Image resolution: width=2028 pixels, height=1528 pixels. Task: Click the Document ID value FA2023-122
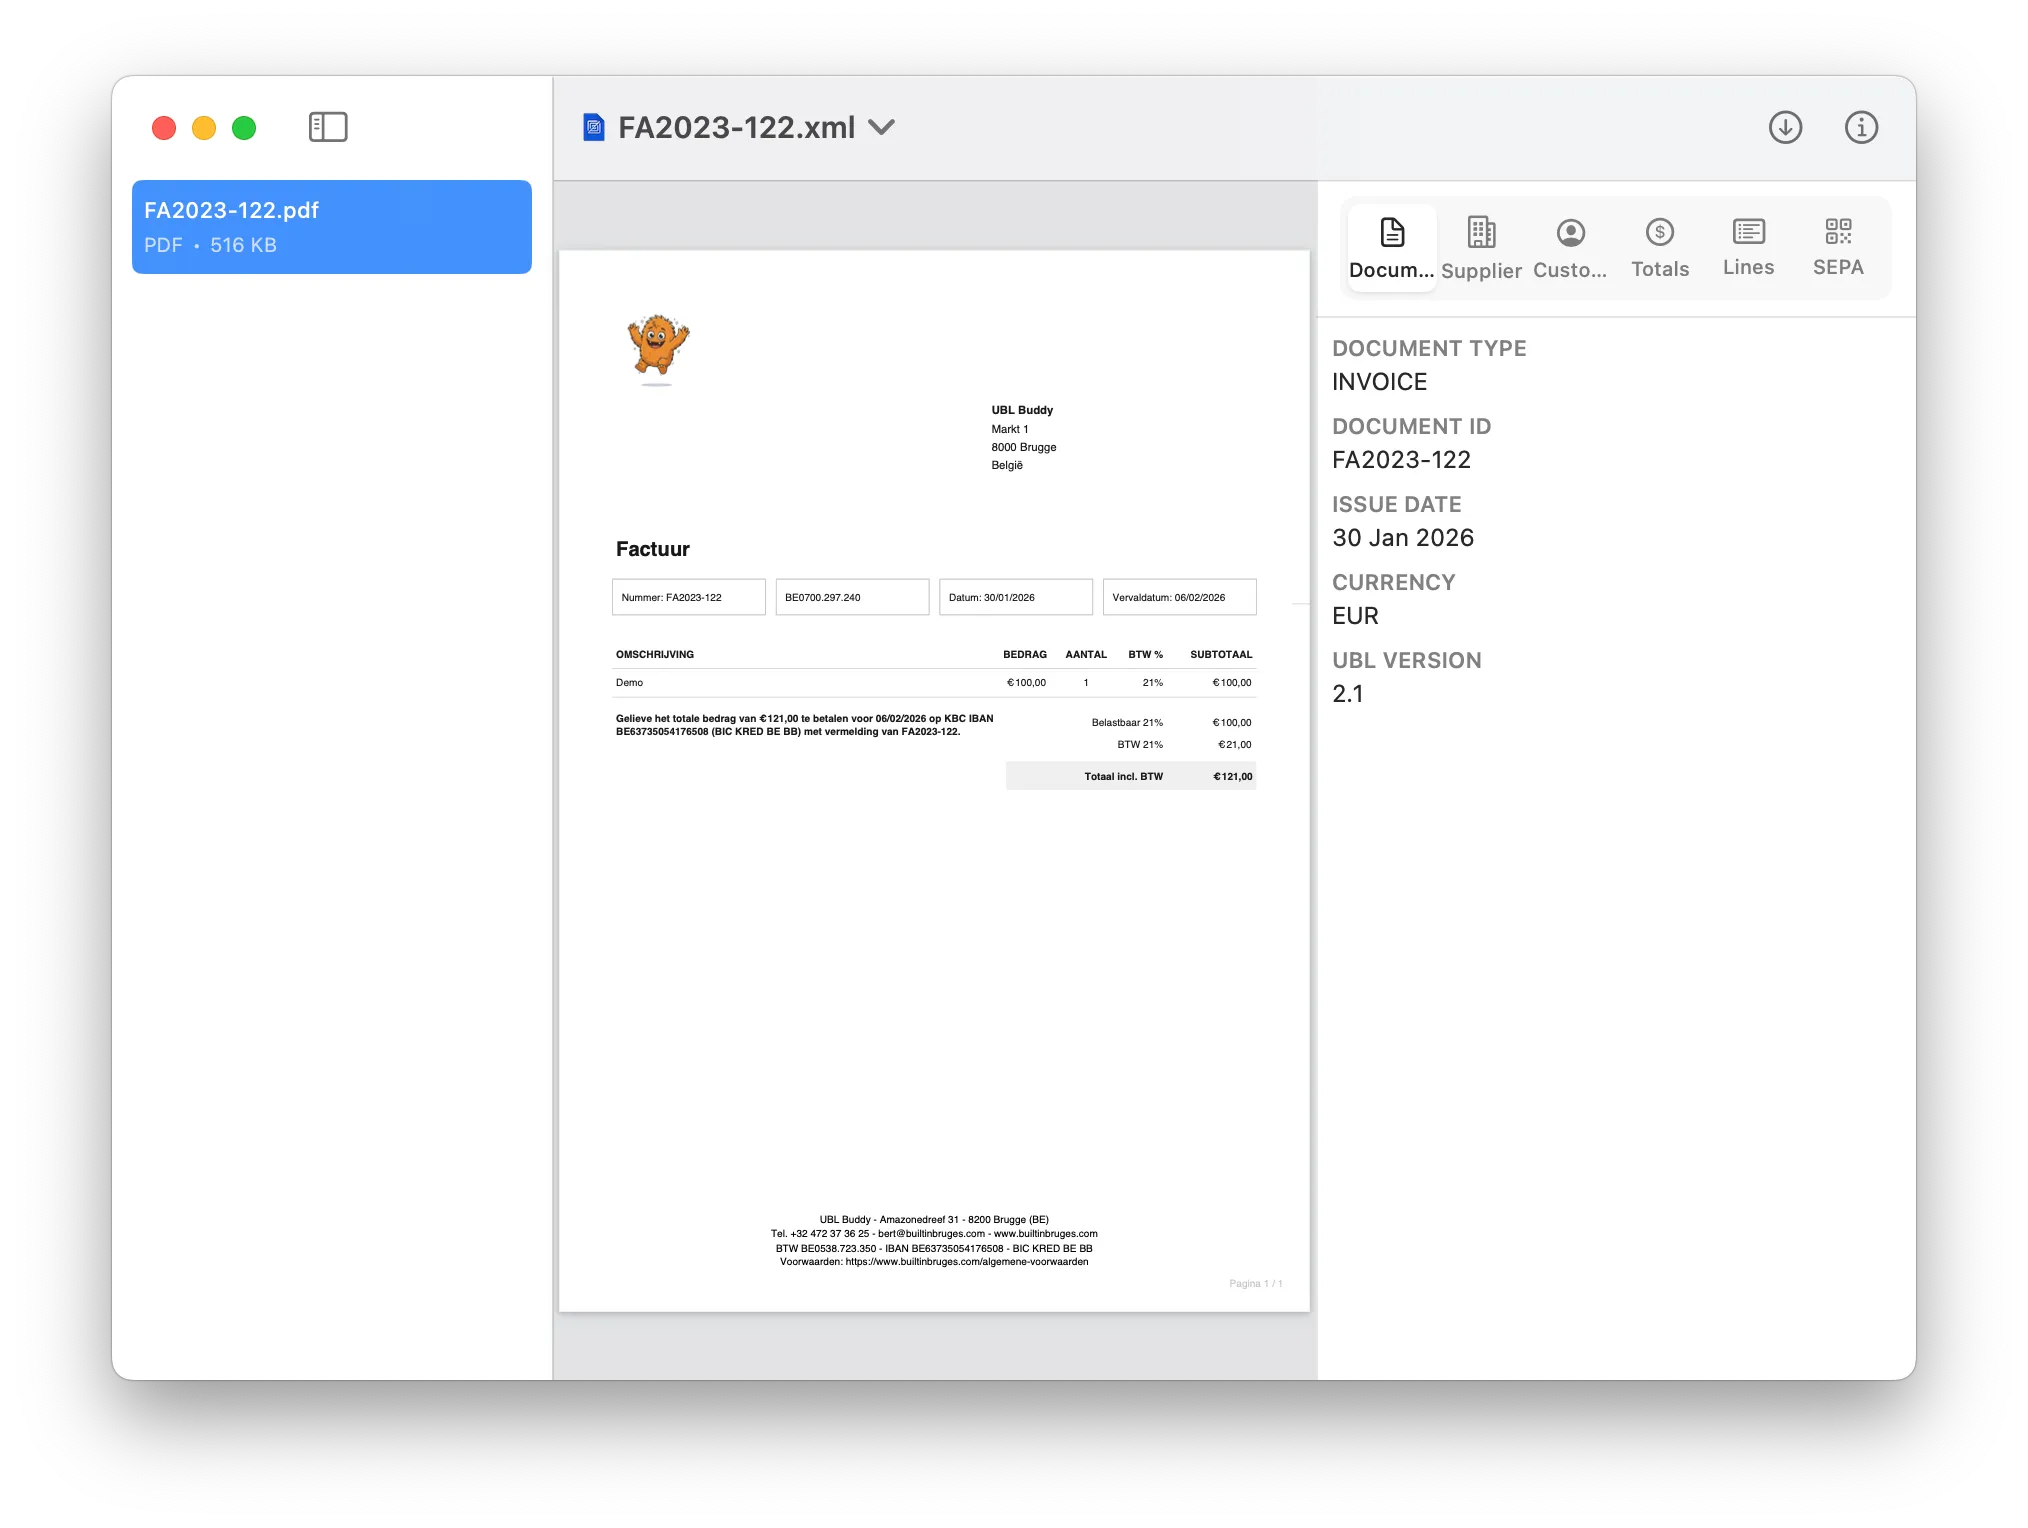1401,459
